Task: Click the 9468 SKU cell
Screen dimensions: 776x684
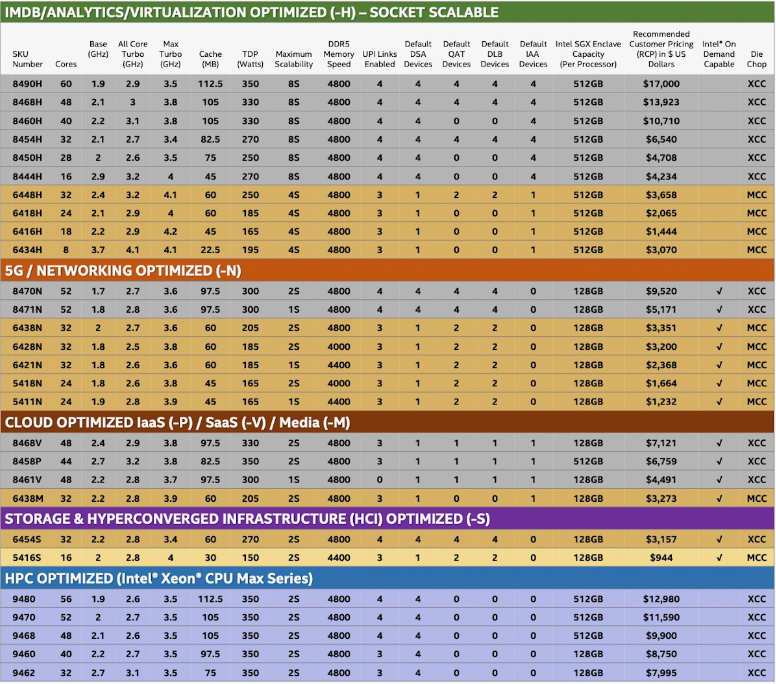Action: 24,635
